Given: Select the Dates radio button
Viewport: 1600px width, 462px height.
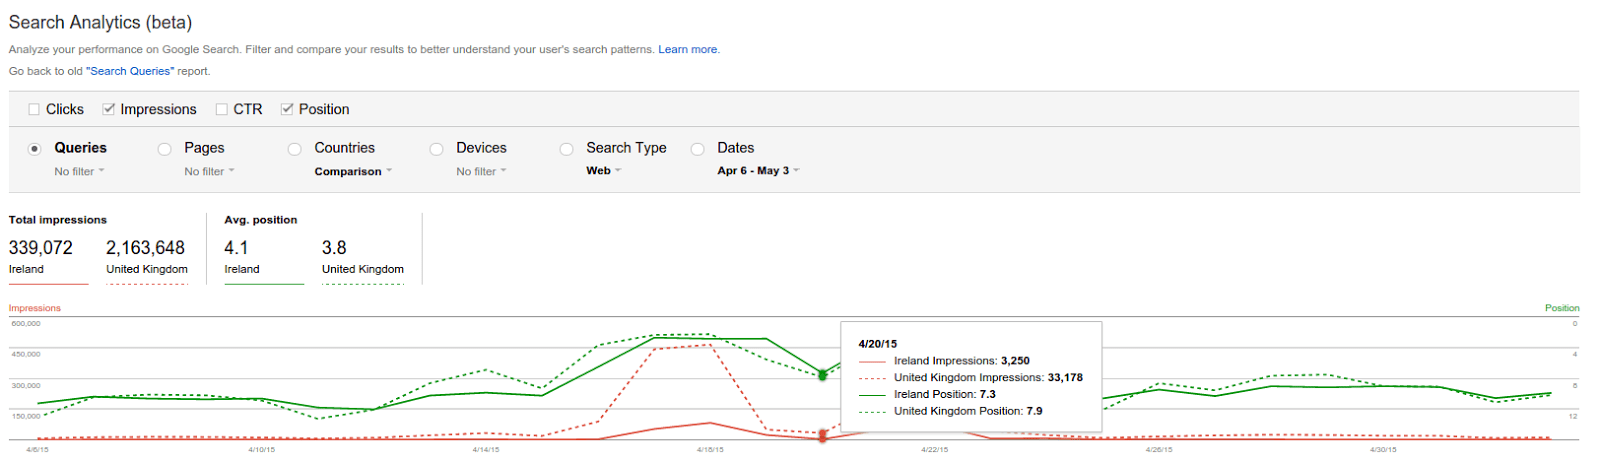Looking at the screenshot, I should tap(698, 149).
